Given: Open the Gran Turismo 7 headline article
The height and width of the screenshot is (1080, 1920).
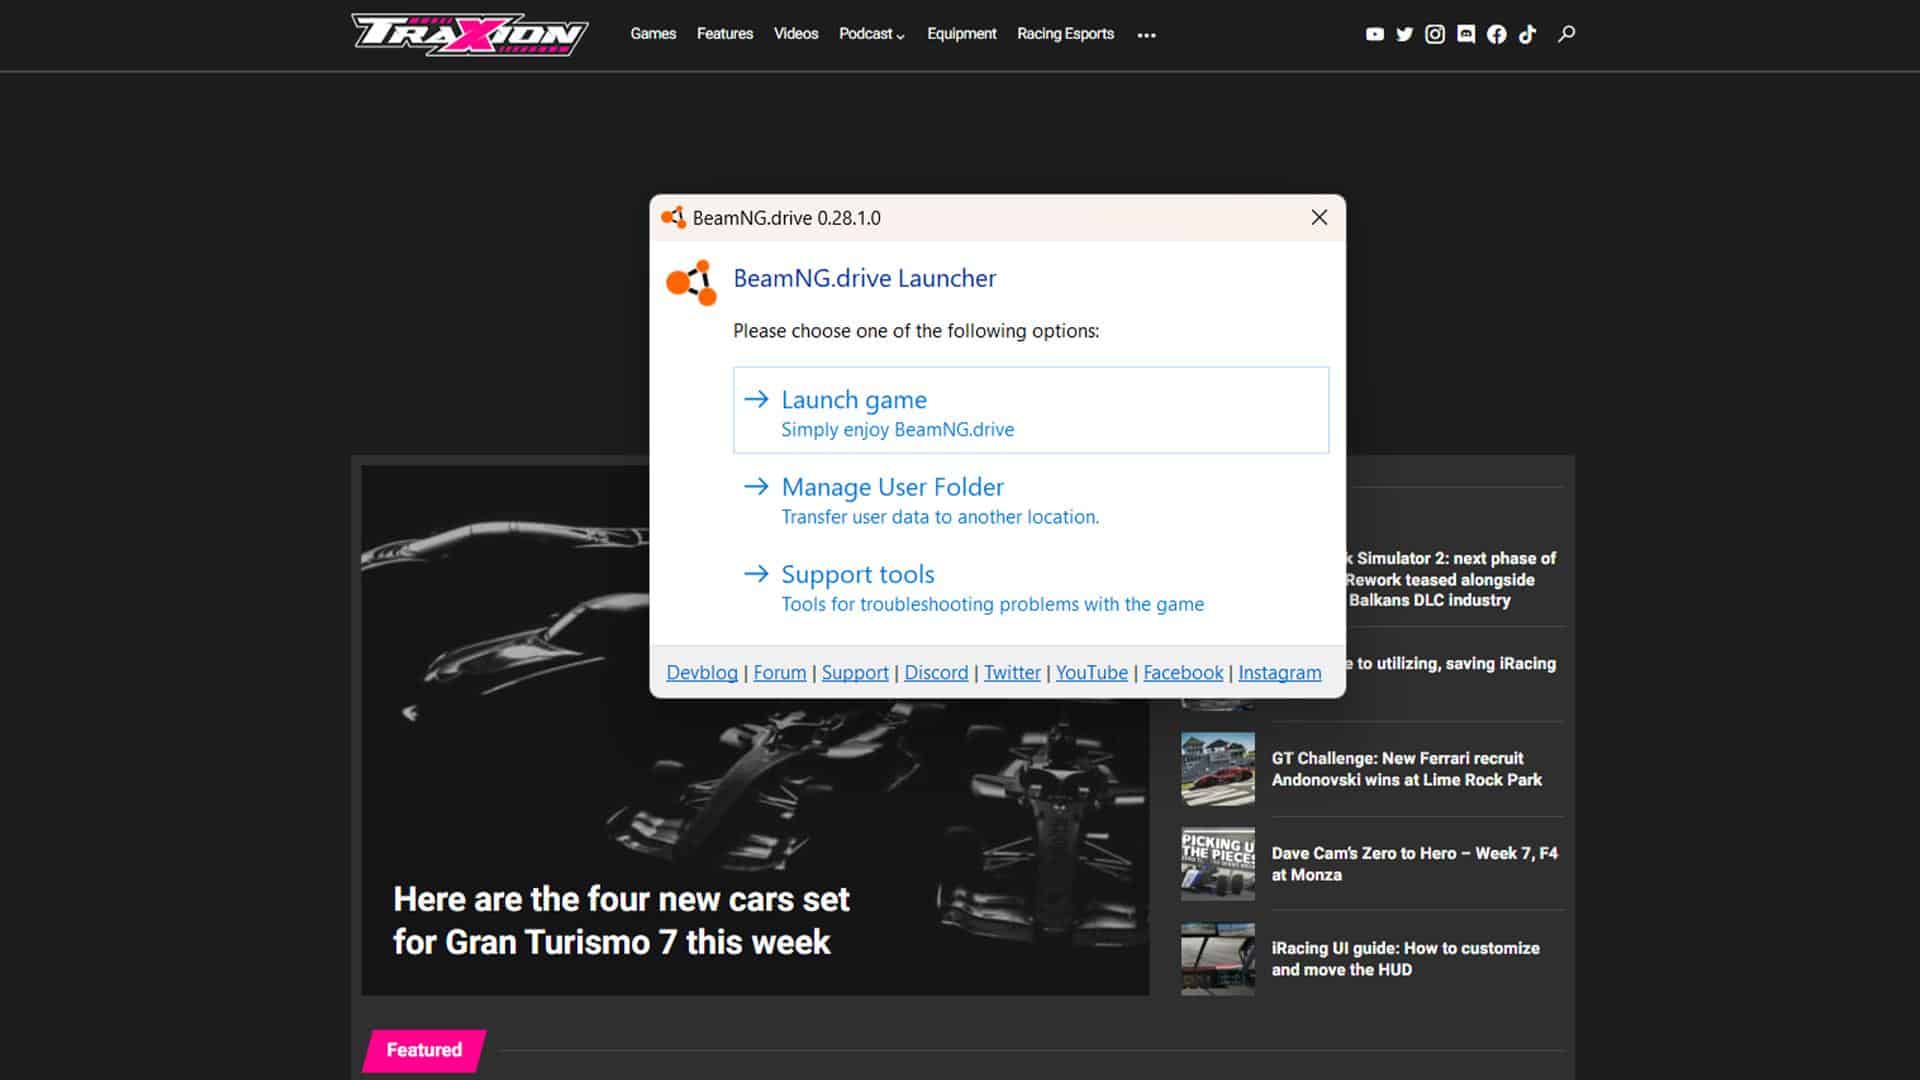Looking at the screenshot, I should click(620, 920).
